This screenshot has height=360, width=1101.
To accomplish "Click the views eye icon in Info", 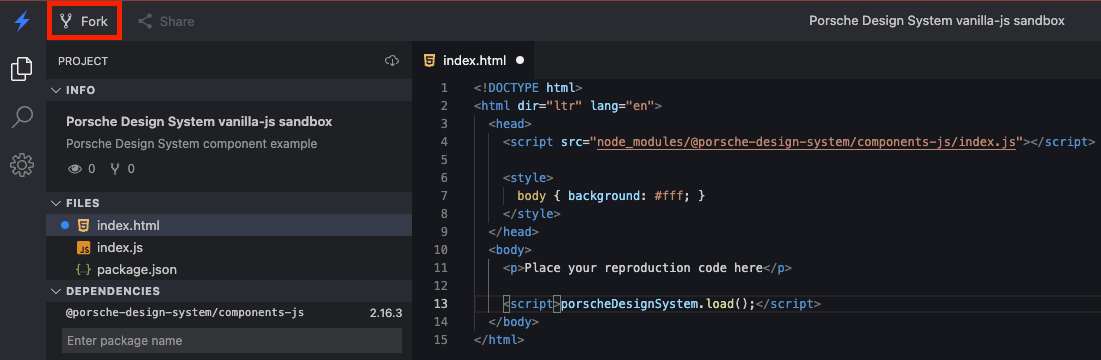I will pyautogui.click(x=74, y=168).
